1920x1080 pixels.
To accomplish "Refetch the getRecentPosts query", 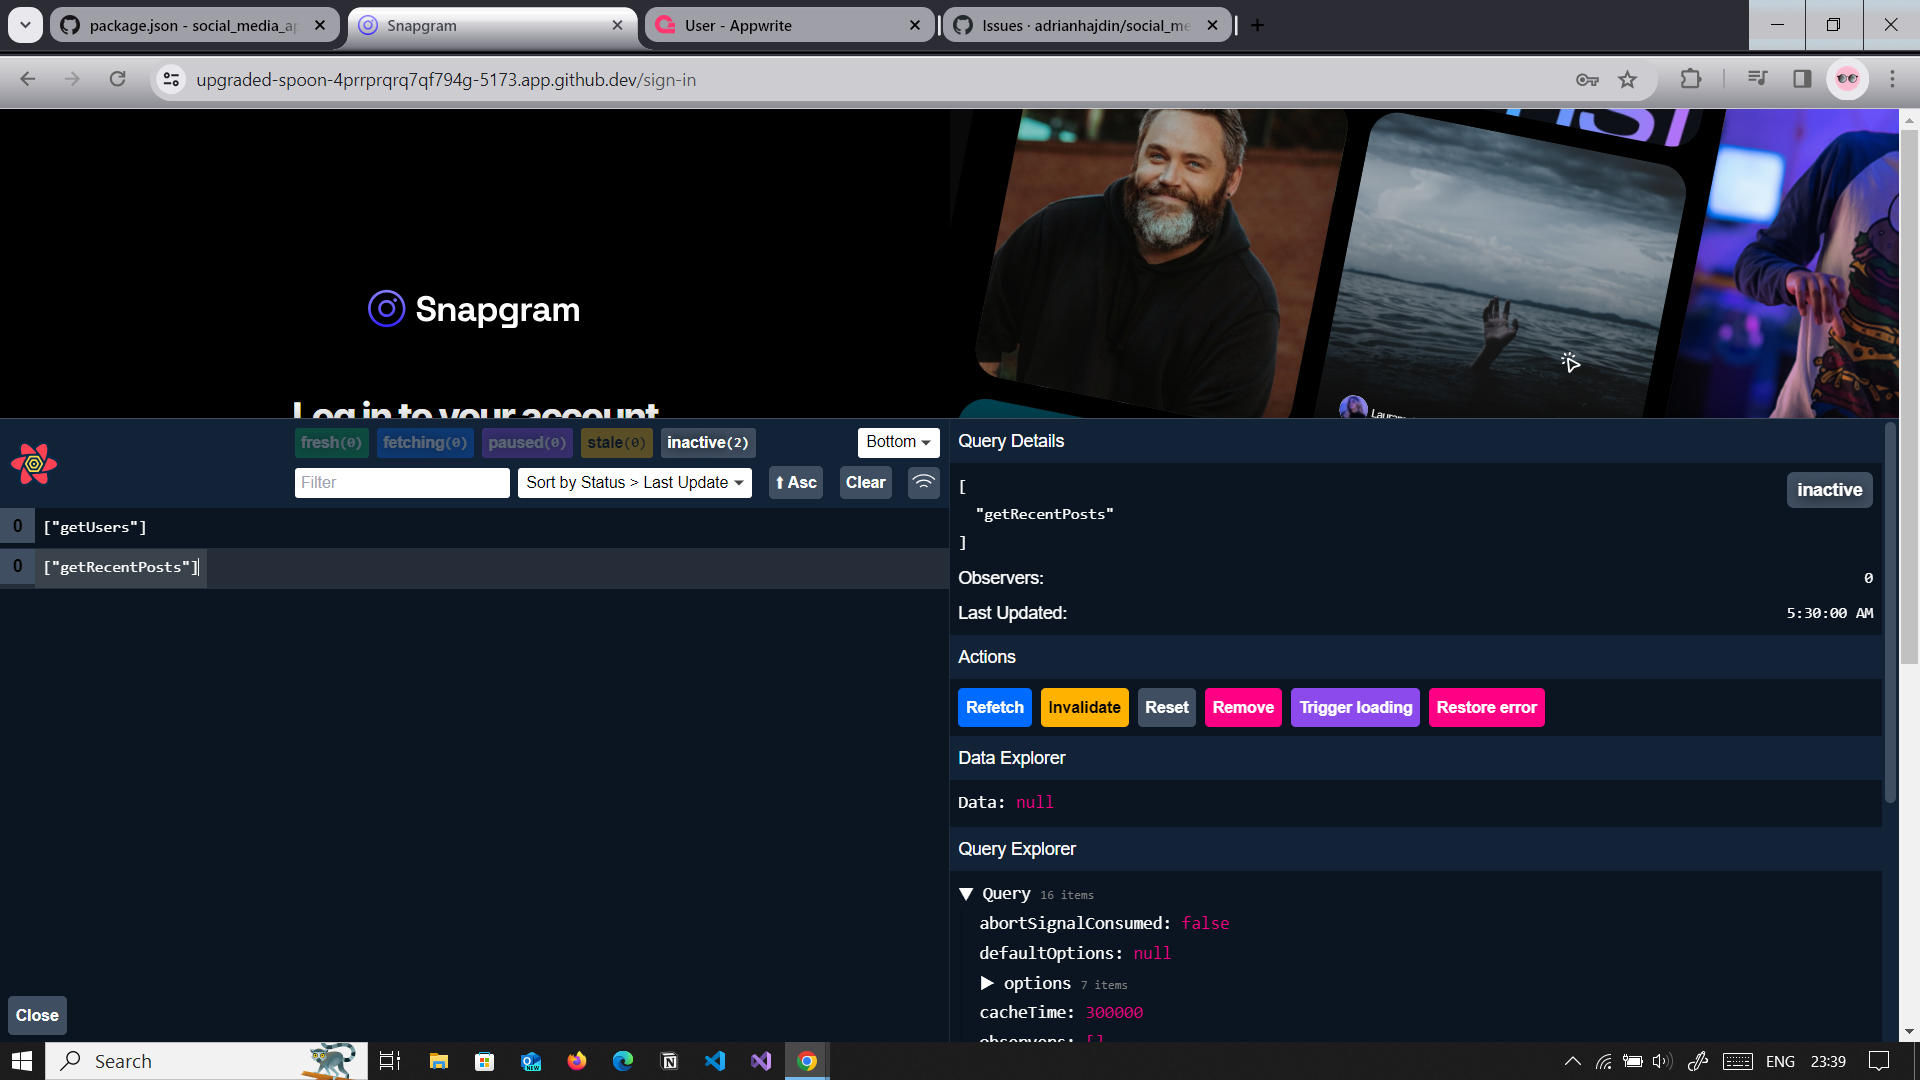I will coord(994,707).
